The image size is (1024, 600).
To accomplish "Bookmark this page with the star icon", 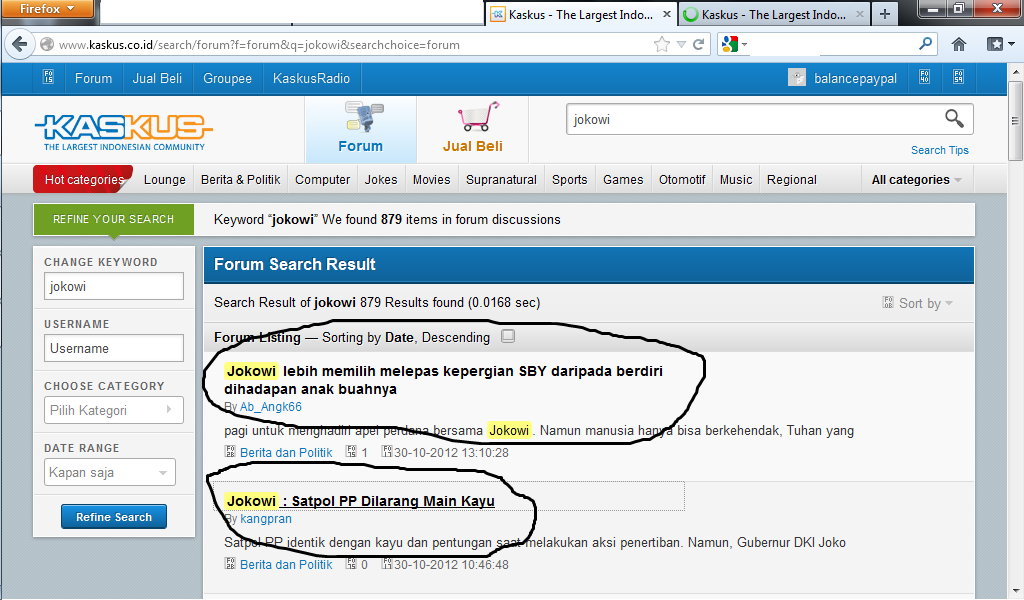I will tap(662, 45).
